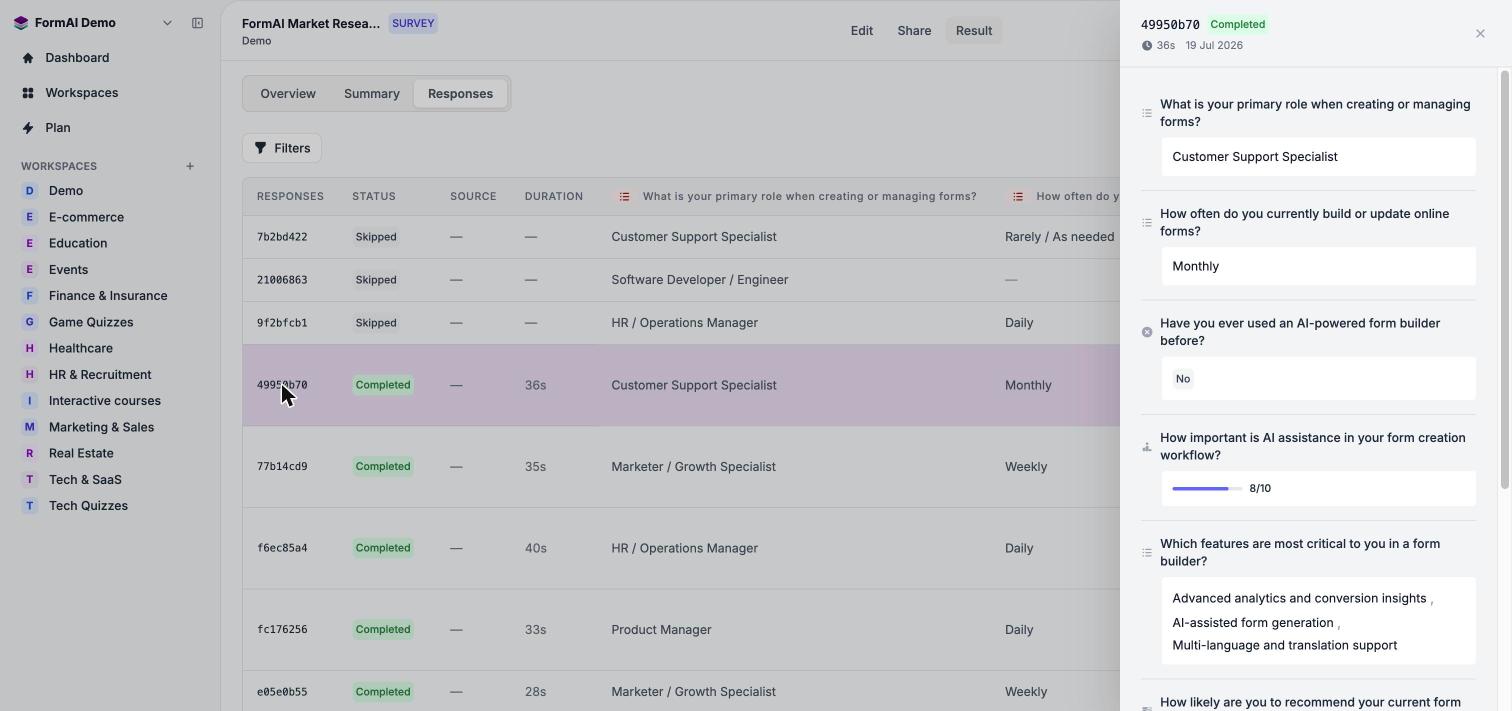Open response 7b2bd422
Viewport: 1512px width, 711px height.
pos(282,237)
